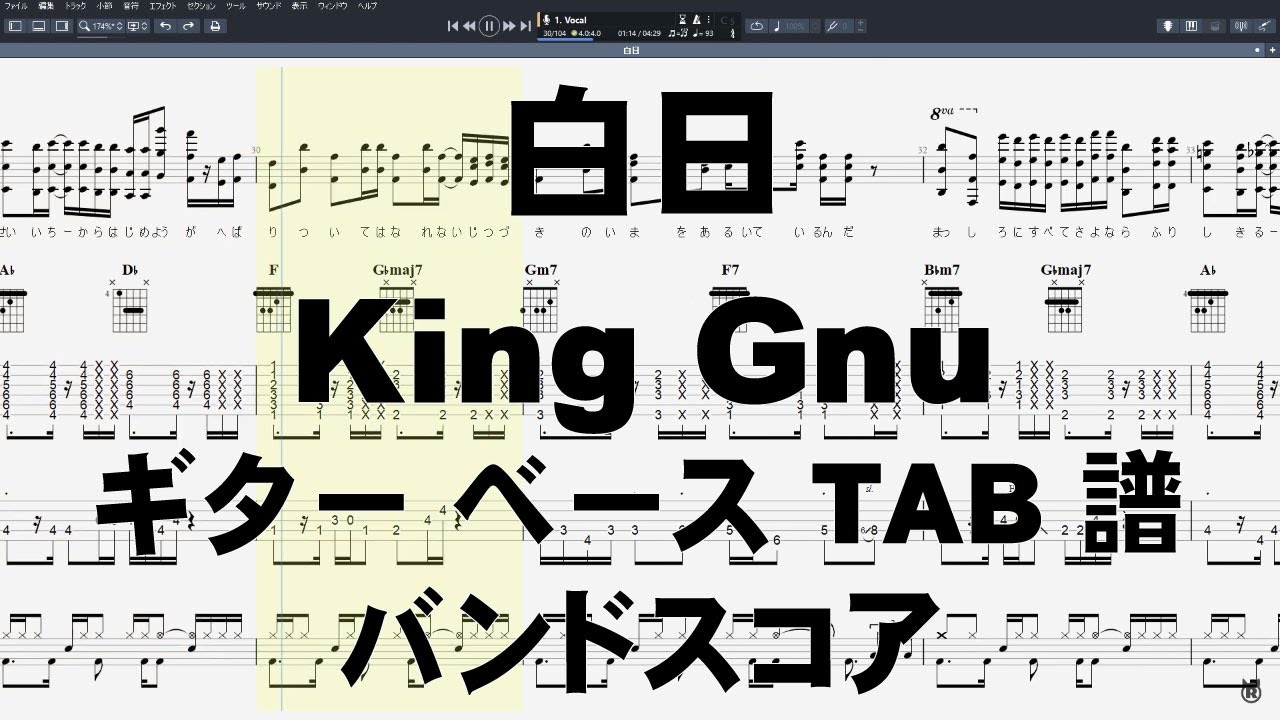Open the サウンド menu
The height and width of the screenshot is (720, 1280).
click(269, 6)
